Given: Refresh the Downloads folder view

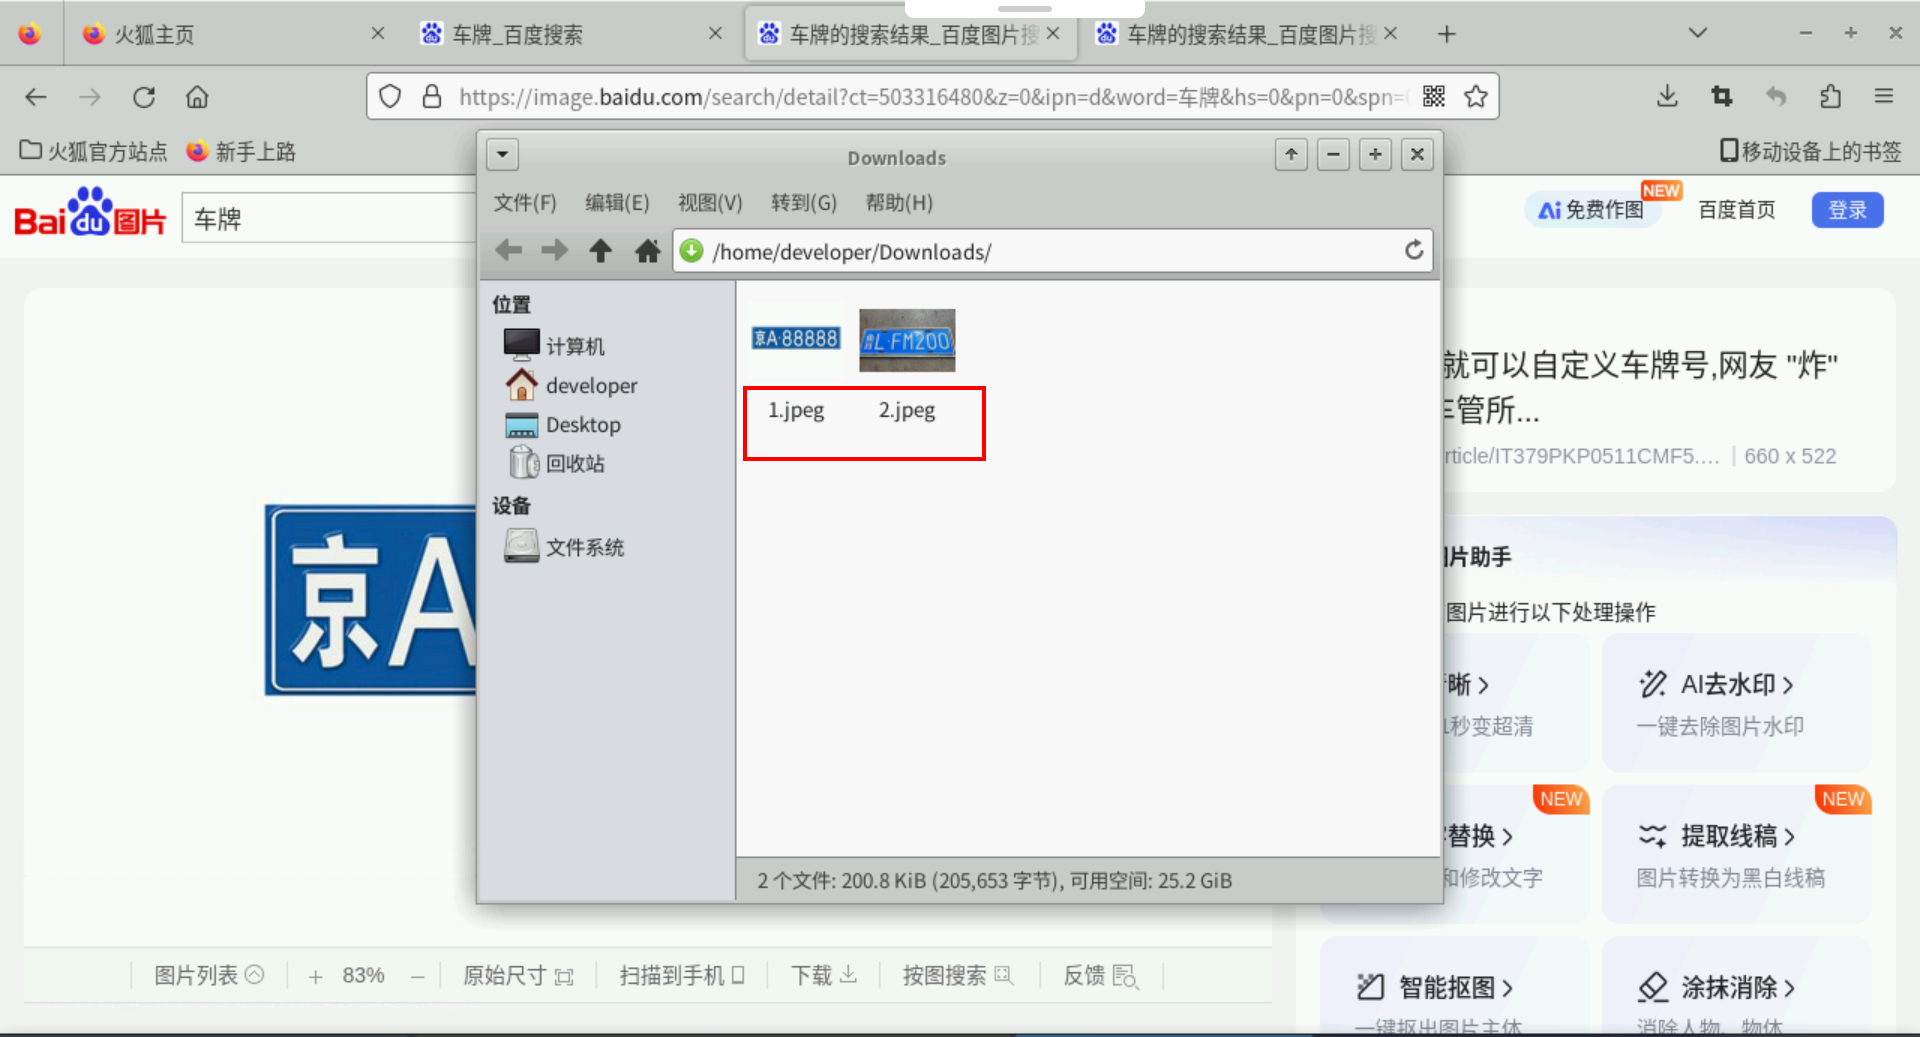Looking at the screenshot, I should coord(1414,251).
